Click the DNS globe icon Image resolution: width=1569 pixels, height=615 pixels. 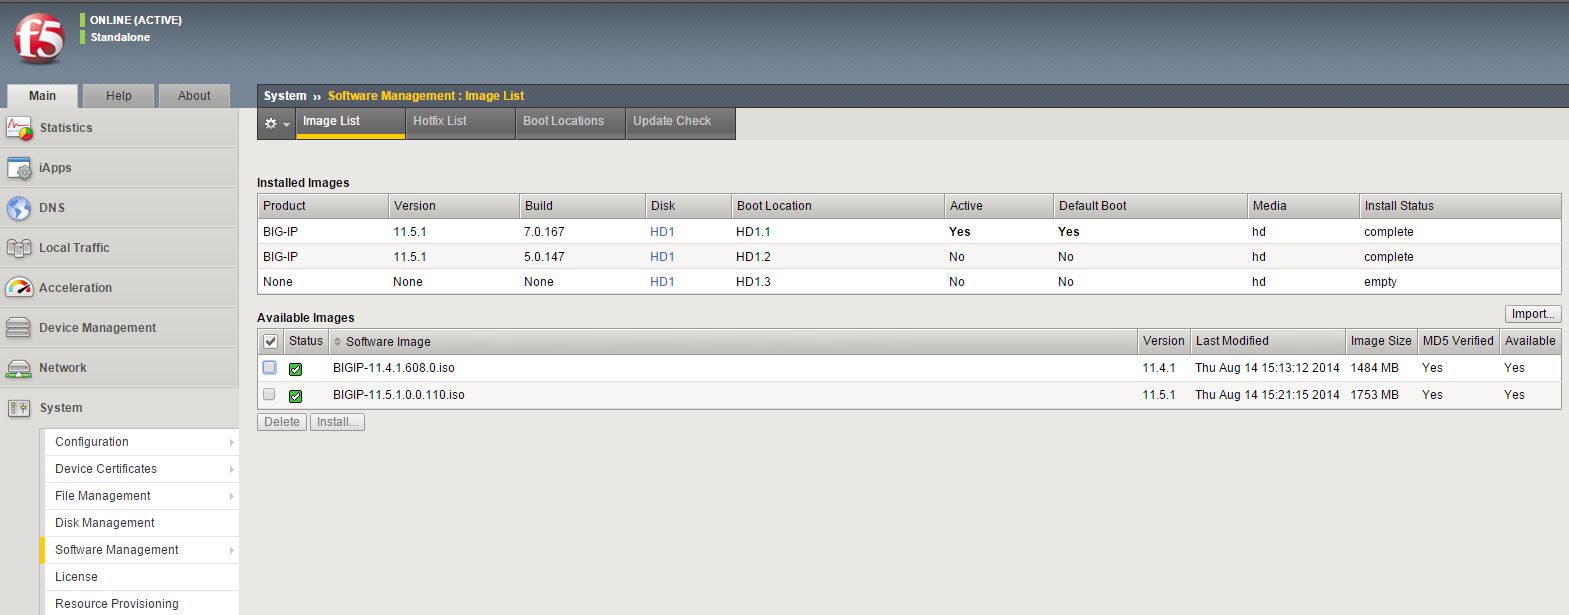(19, 208)
